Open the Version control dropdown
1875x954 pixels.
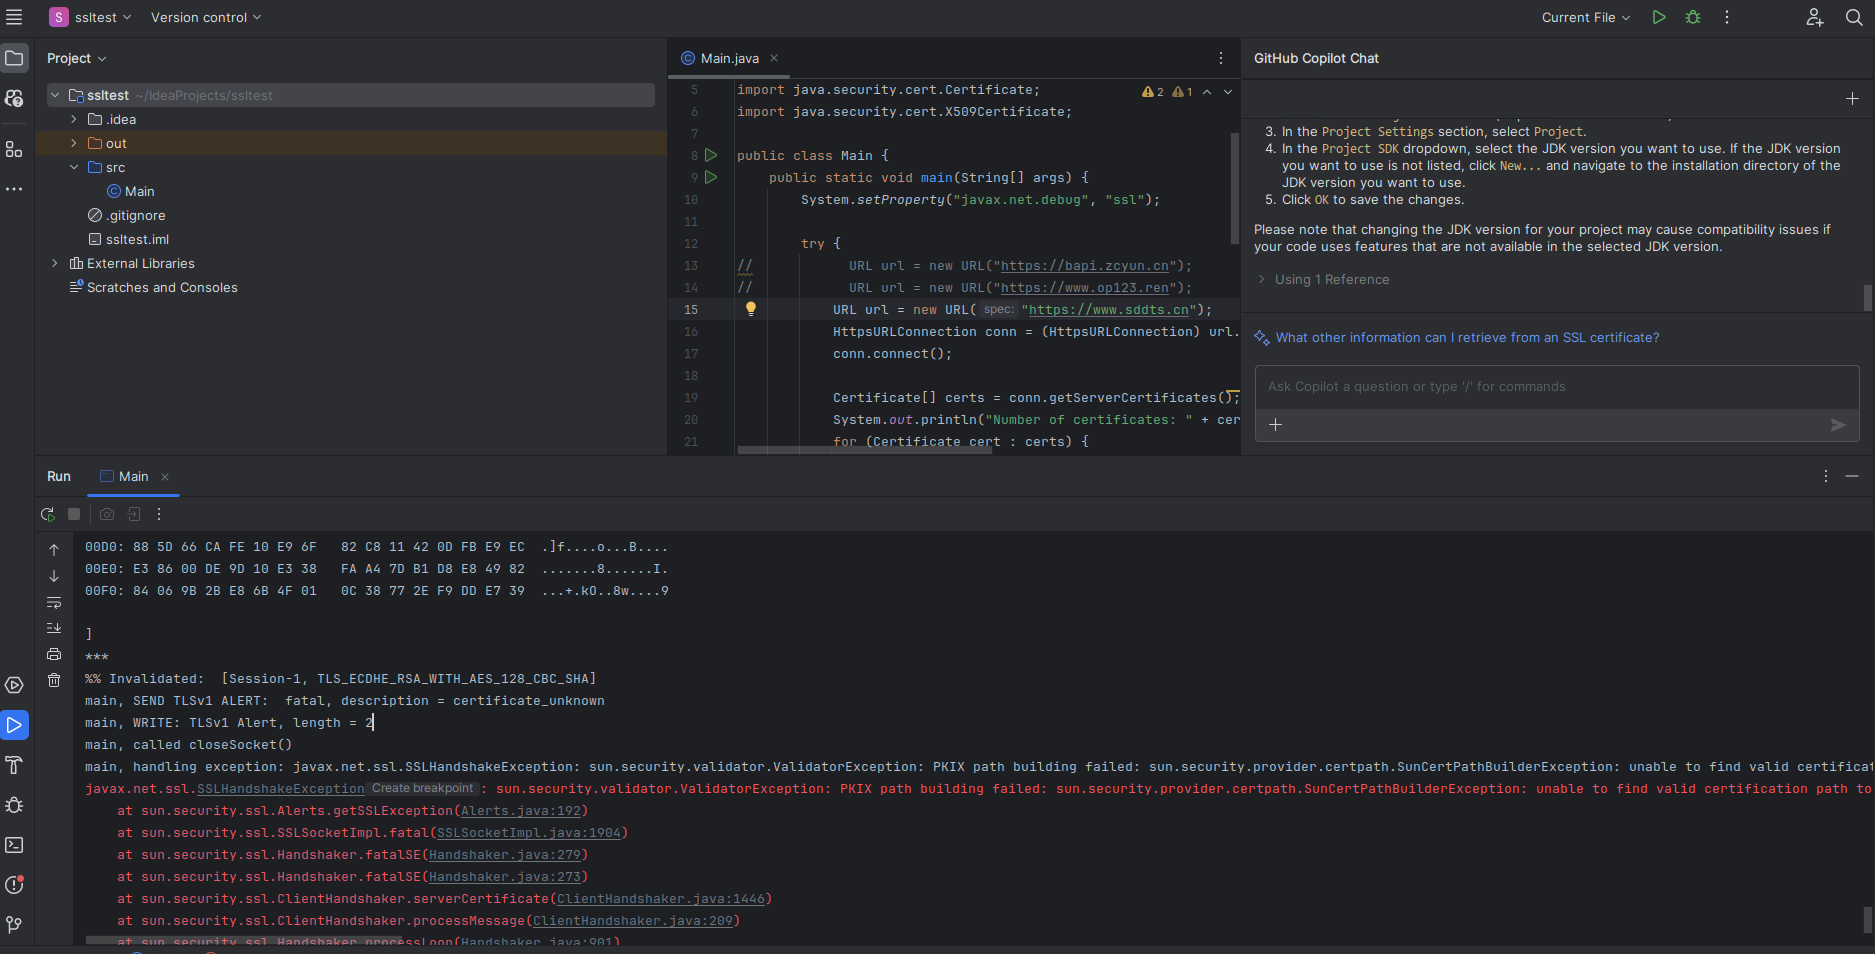pos(206,17)
